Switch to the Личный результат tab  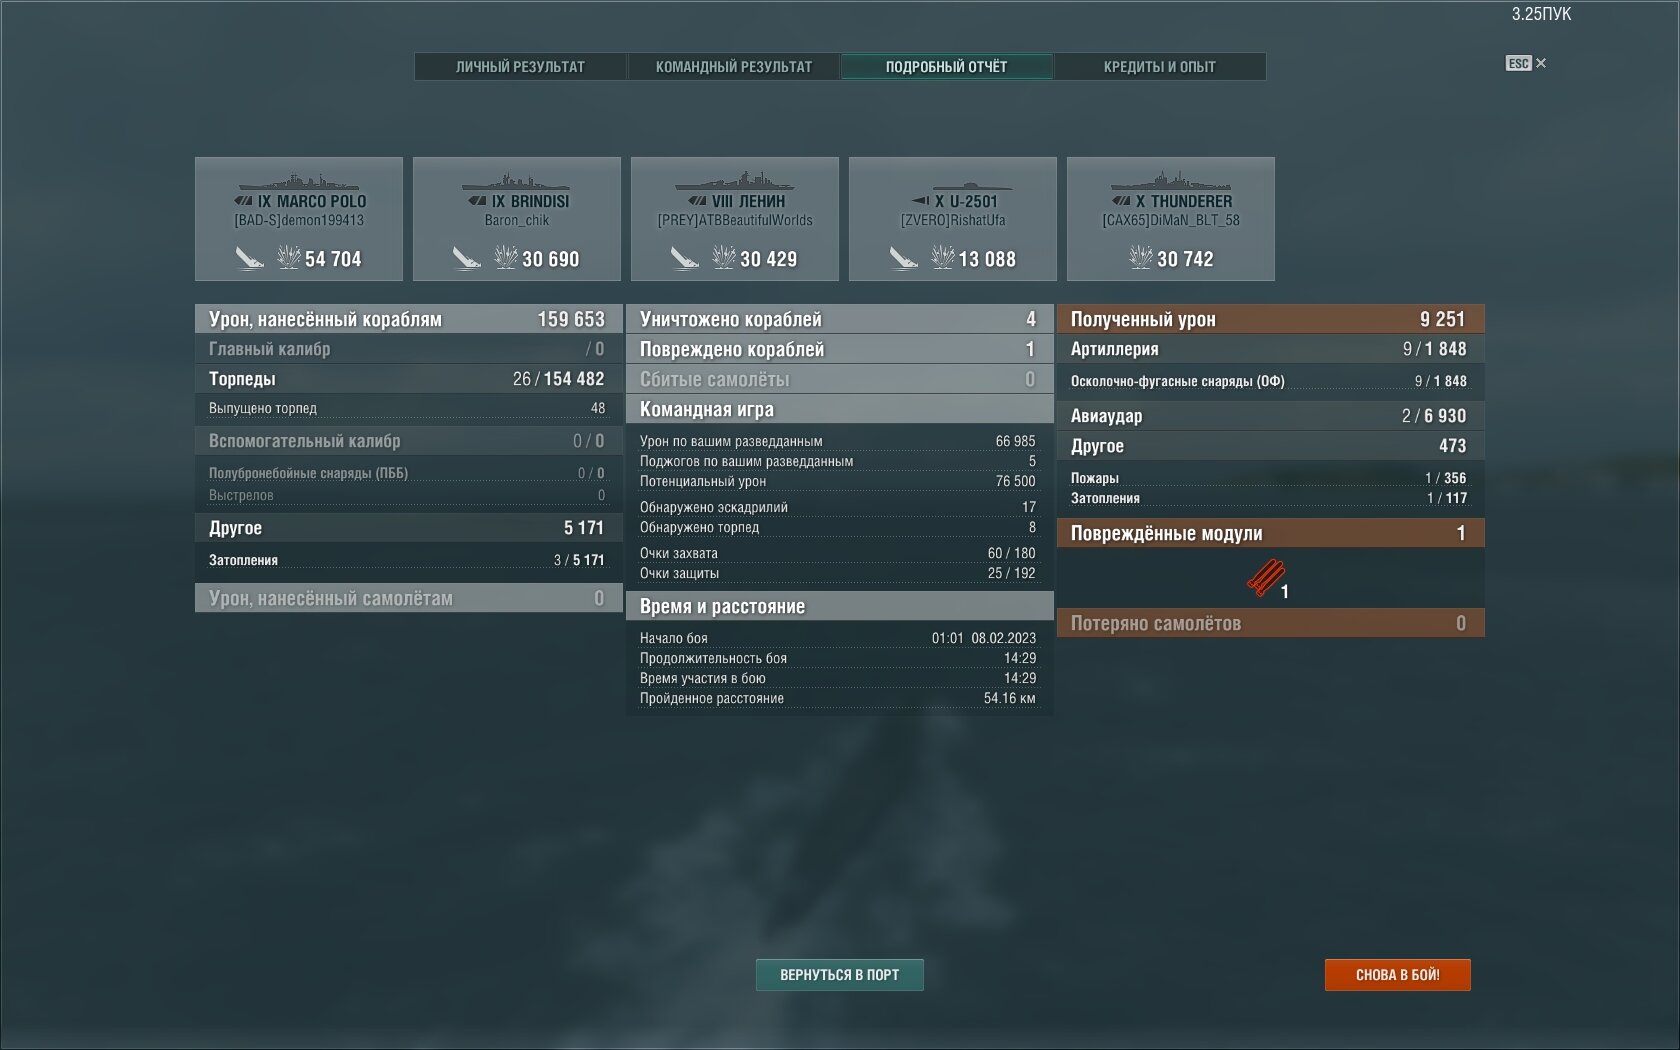pos(520,67)
